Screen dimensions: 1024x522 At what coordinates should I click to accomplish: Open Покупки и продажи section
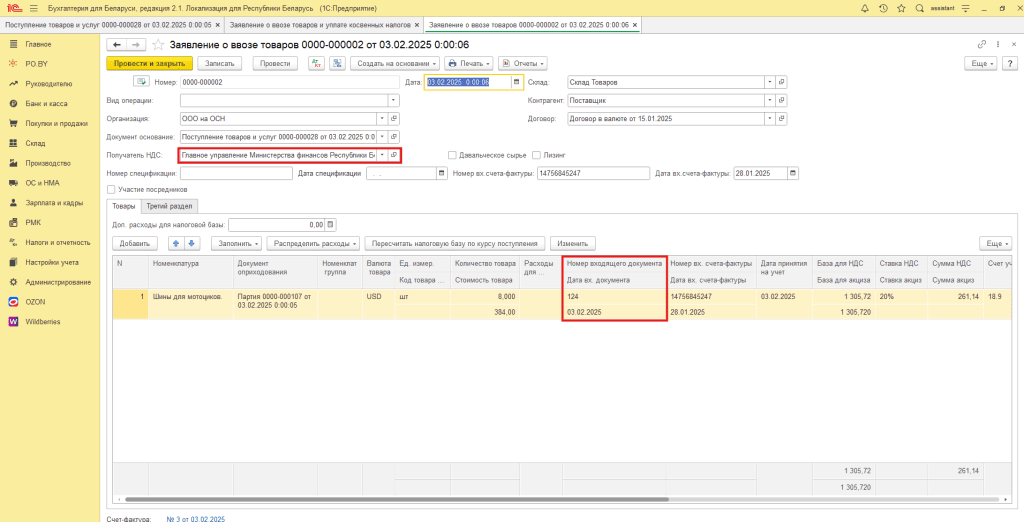(x=57, y=123)
